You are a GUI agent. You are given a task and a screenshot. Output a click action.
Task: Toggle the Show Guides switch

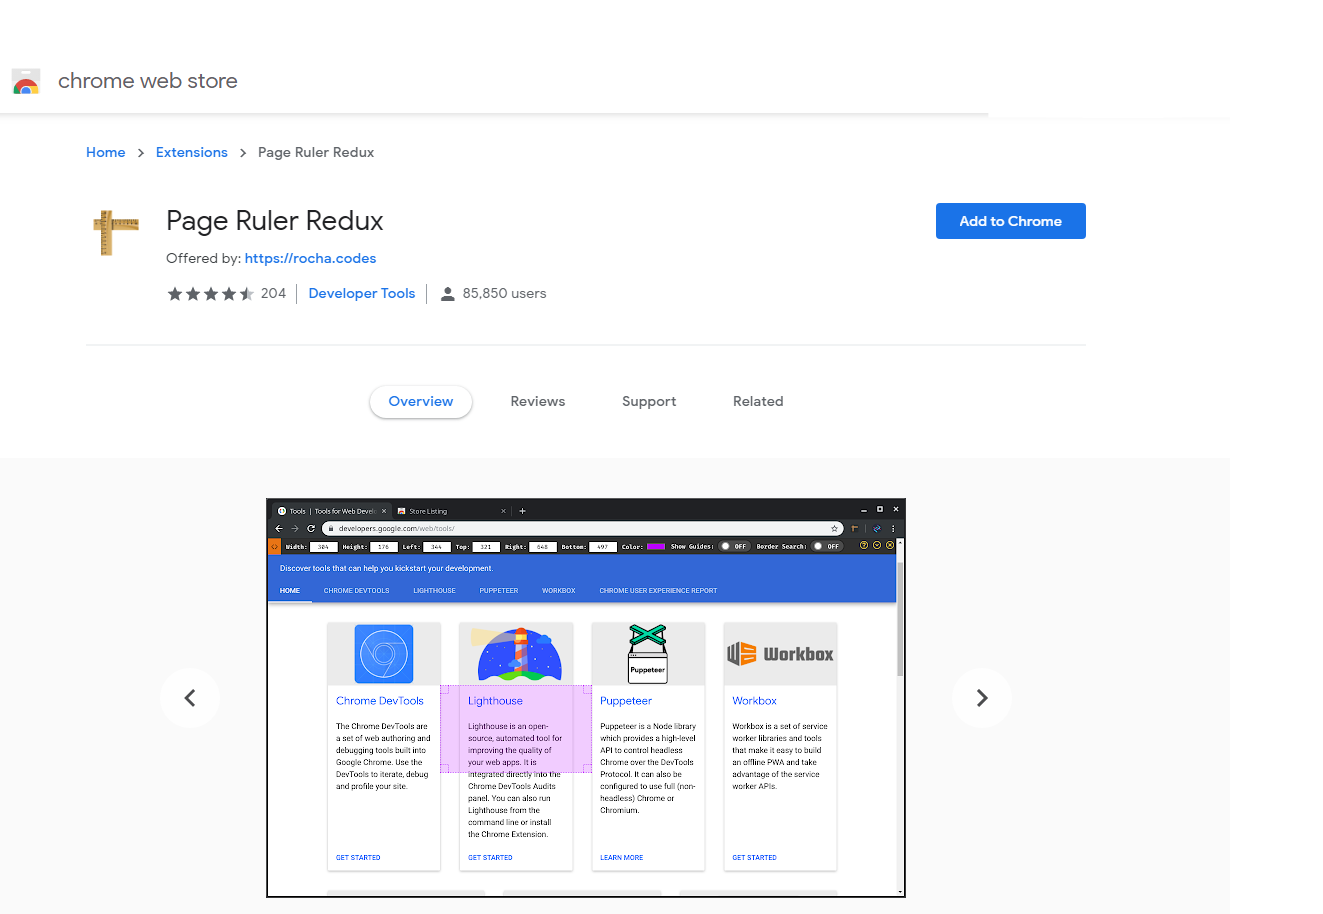(732, 547)
